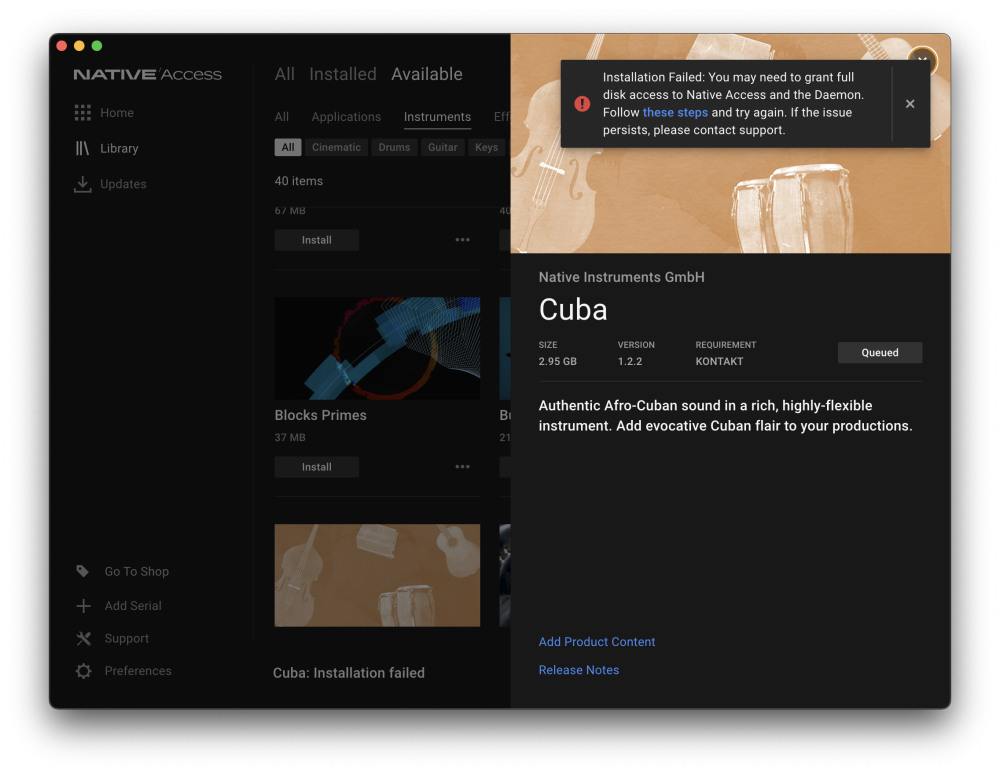Open the Release Notes link
1000x774 pixels.
coord(579,670)
